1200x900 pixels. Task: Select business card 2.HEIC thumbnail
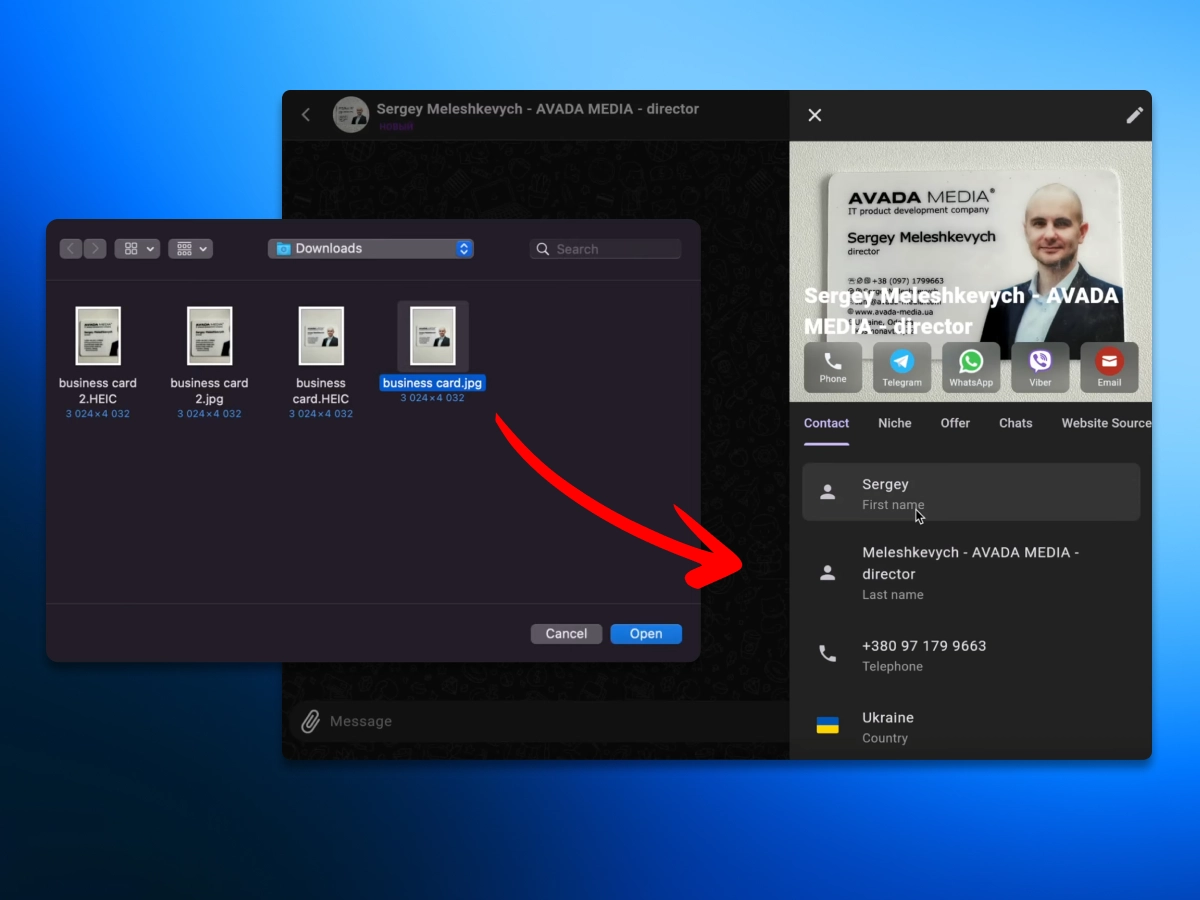click(98, 336)
